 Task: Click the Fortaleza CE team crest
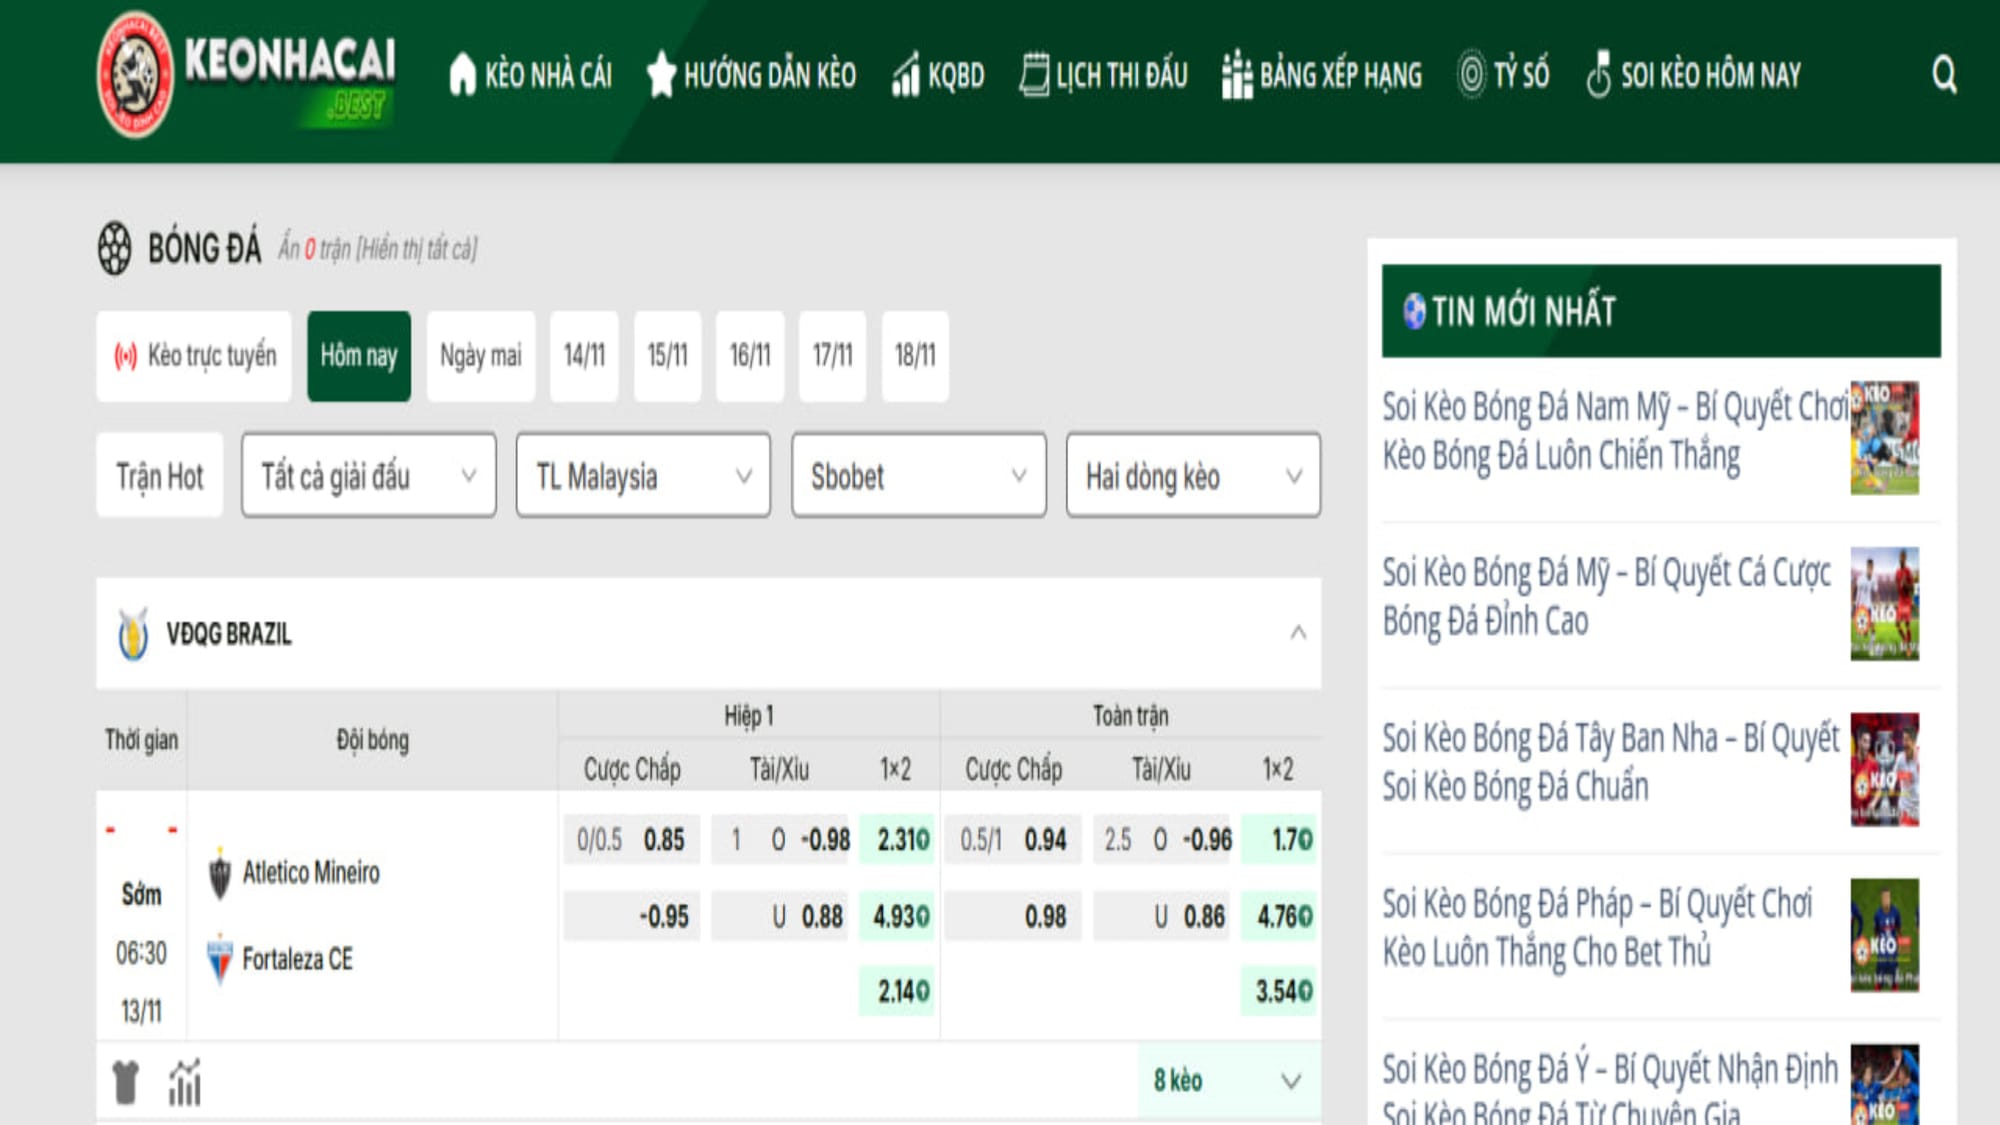220,959
